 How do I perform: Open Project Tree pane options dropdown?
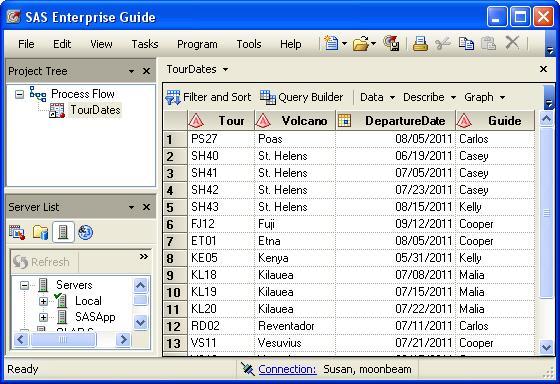coord(131,71)
